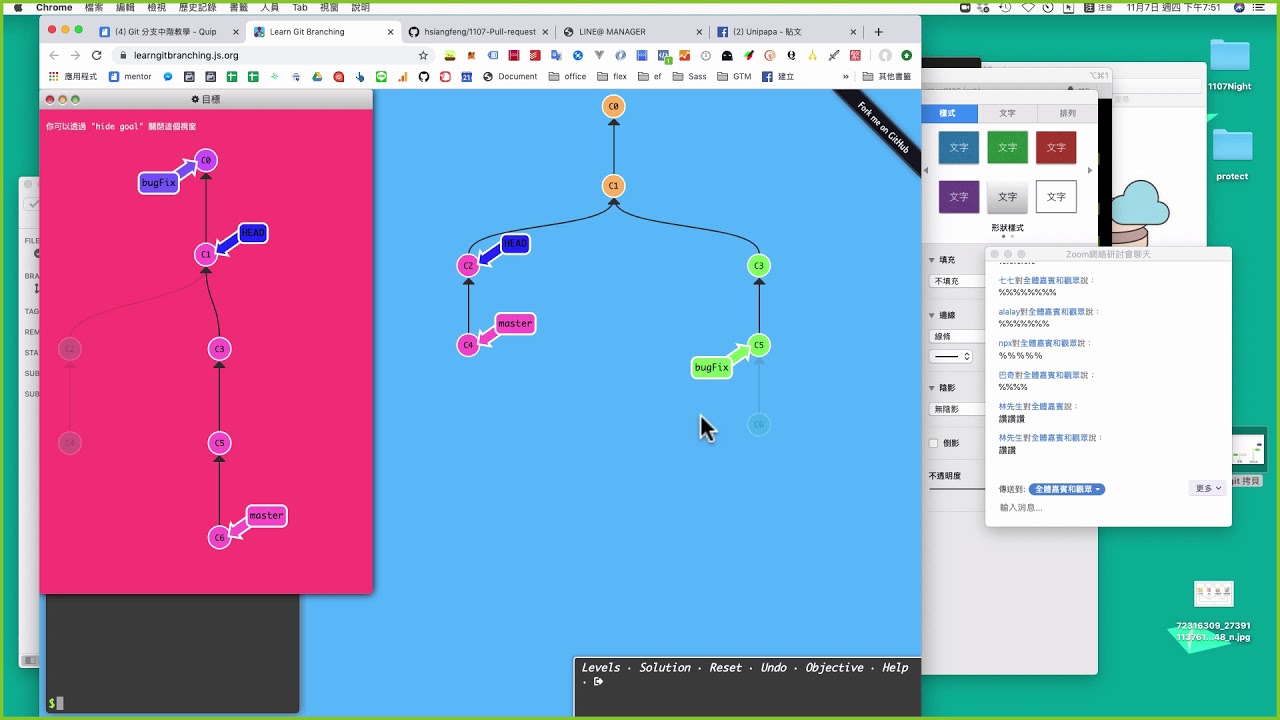Choose the green 文字 shape style swatch
Viewport: 1280px width, 720px height.
(x=1007, y=148)
